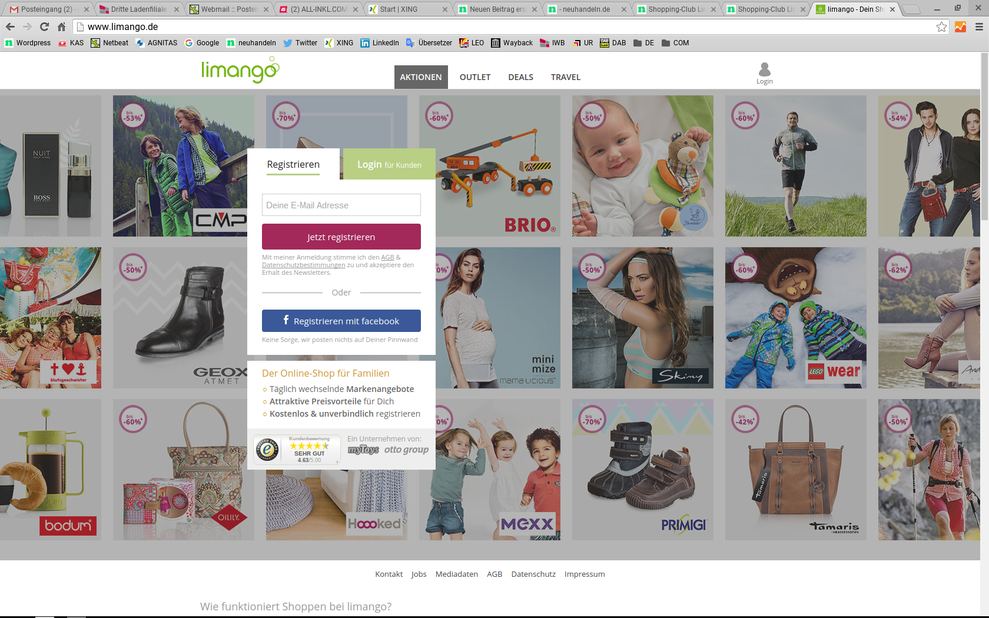989x618 pixels.
Task: Open the Twitter bookmark
Action: tap(300, 43)
